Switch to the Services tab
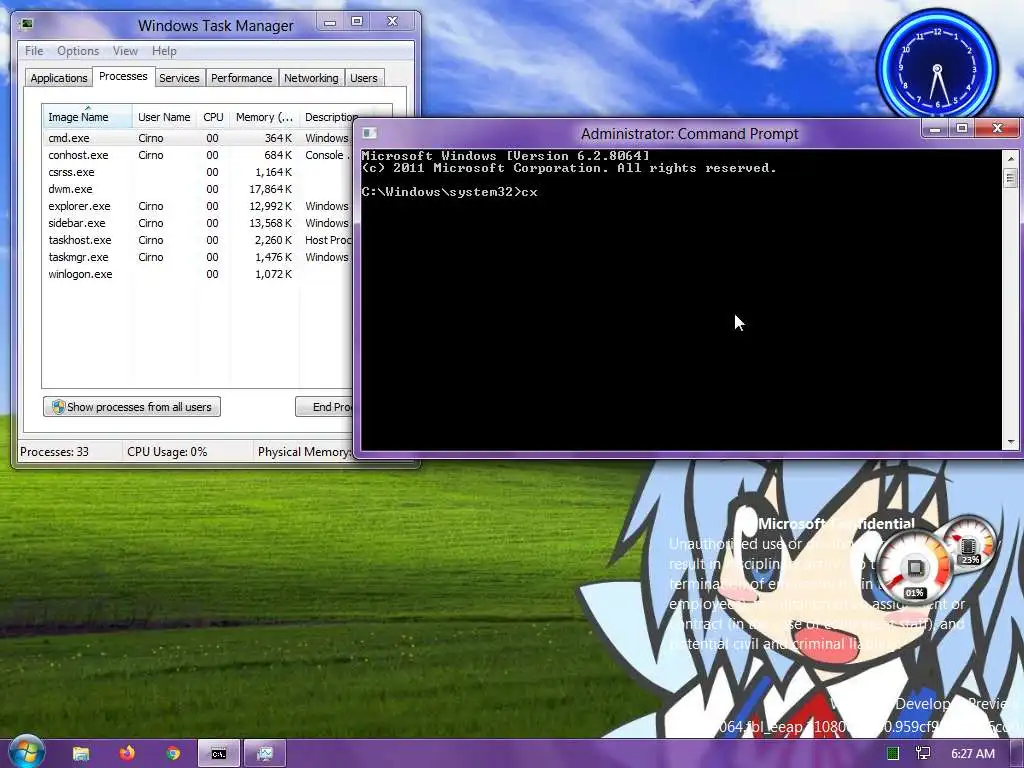 point(179,78)
